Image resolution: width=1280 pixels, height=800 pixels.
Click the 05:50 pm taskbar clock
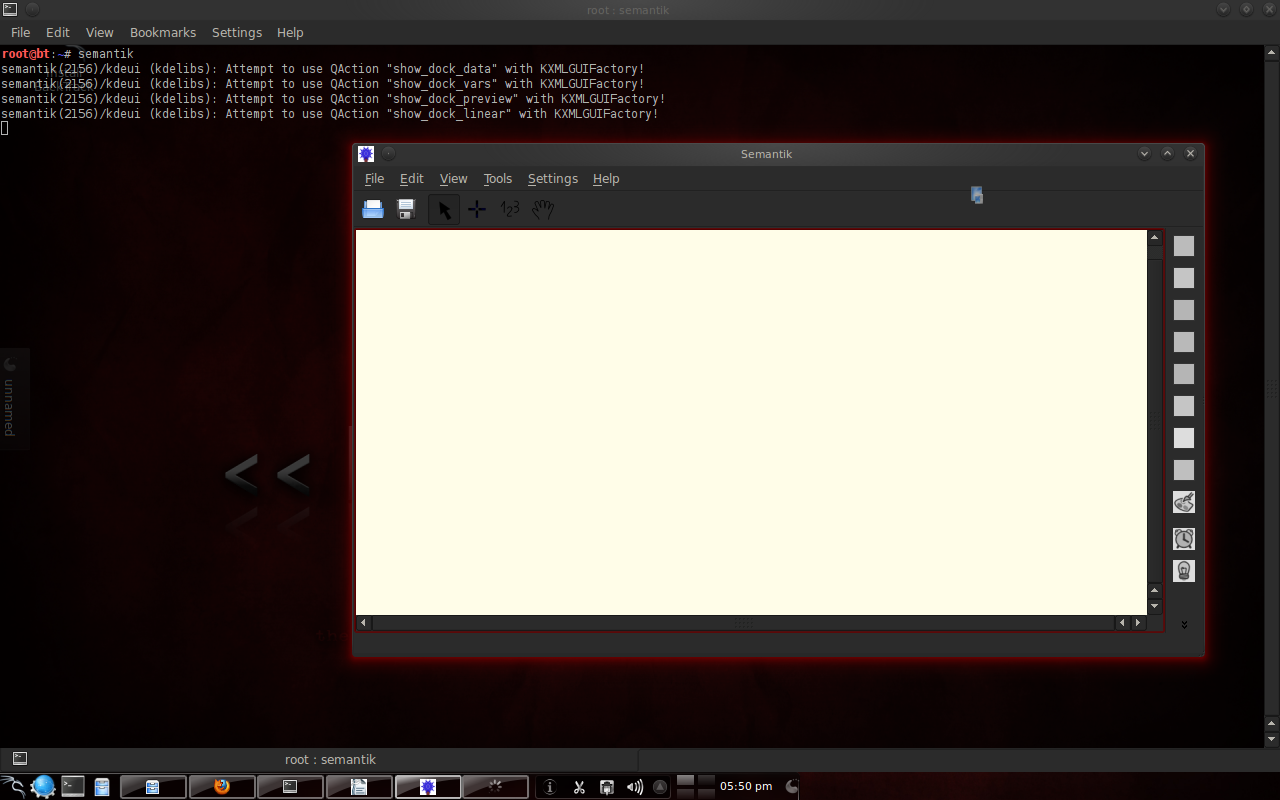(746, 787)
